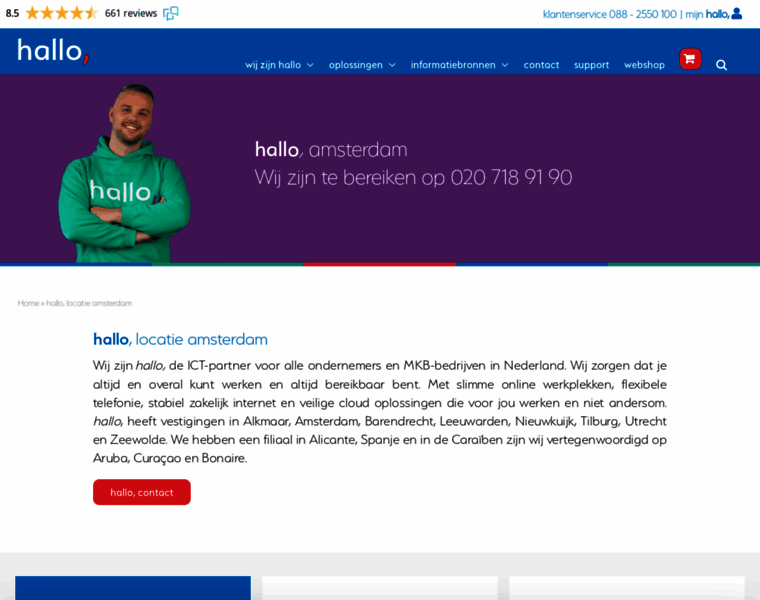Go to the support menu item

coord(591,65)
